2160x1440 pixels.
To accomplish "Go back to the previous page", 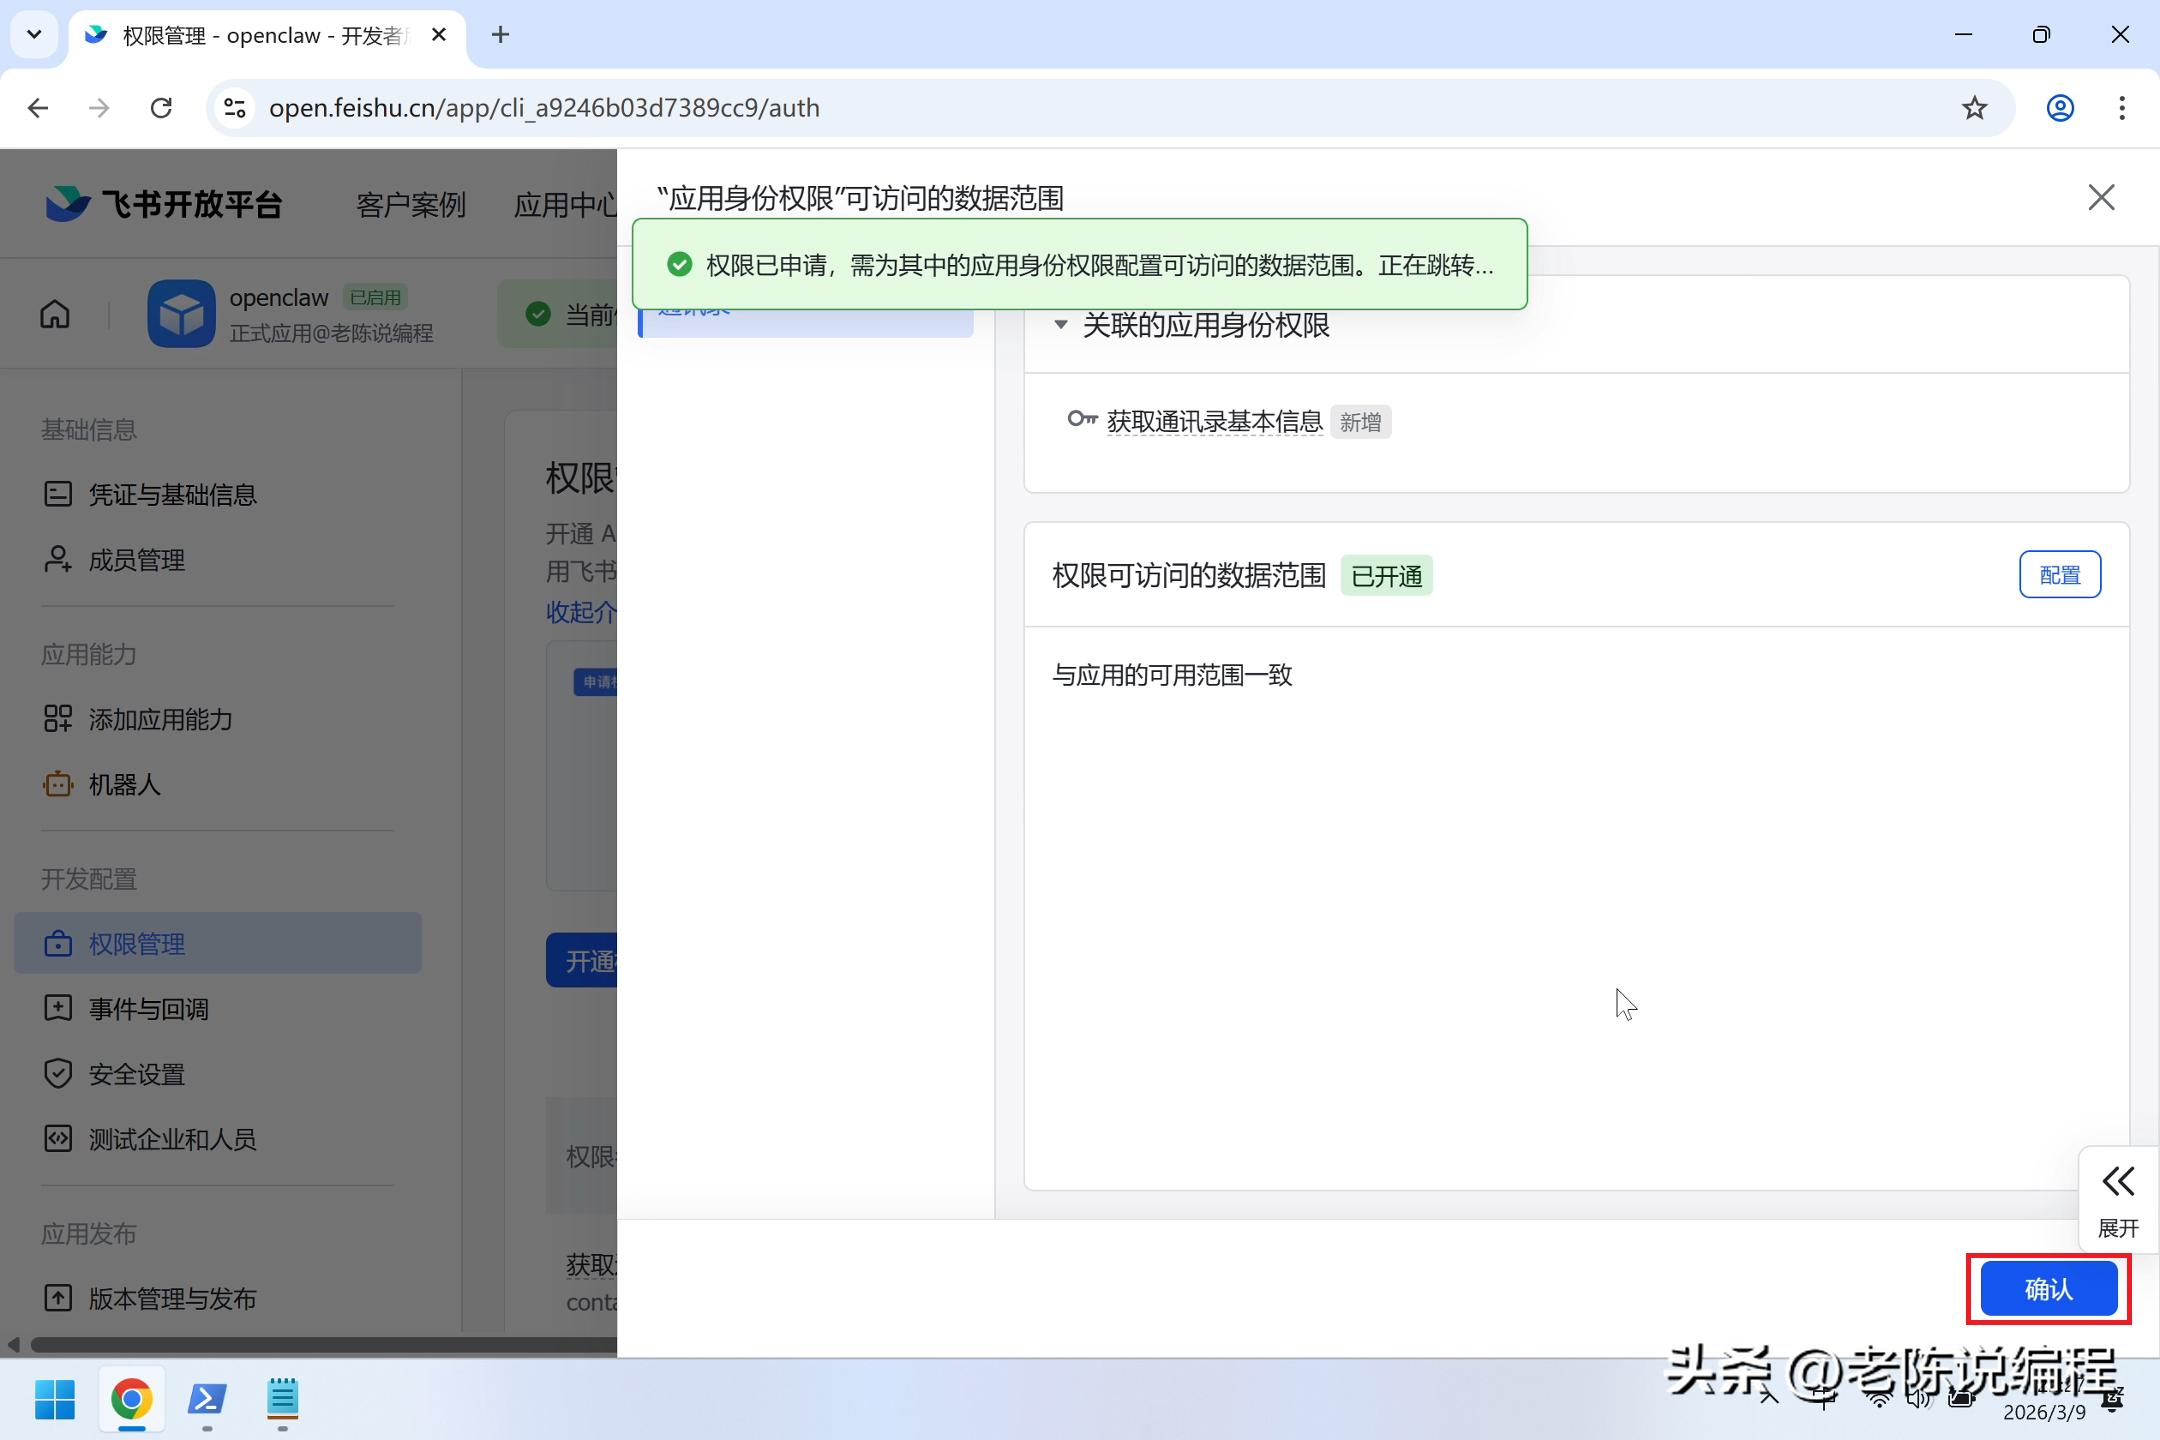I will [x=38, y=108].
